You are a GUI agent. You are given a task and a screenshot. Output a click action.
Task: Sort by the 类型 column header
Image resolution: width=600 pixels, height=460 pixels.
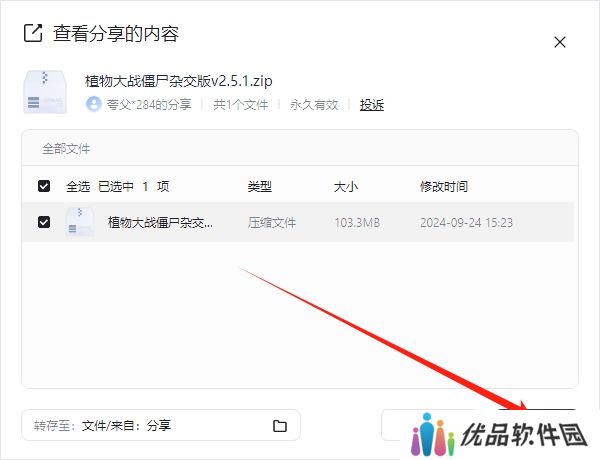[x=259, y=187]
